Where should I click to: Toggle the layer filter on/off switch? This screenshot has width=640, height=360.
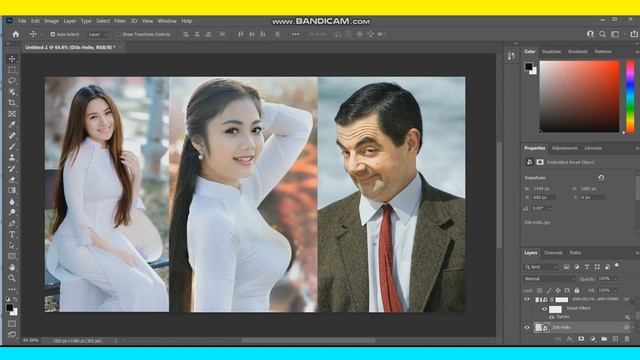pos(617,265)
